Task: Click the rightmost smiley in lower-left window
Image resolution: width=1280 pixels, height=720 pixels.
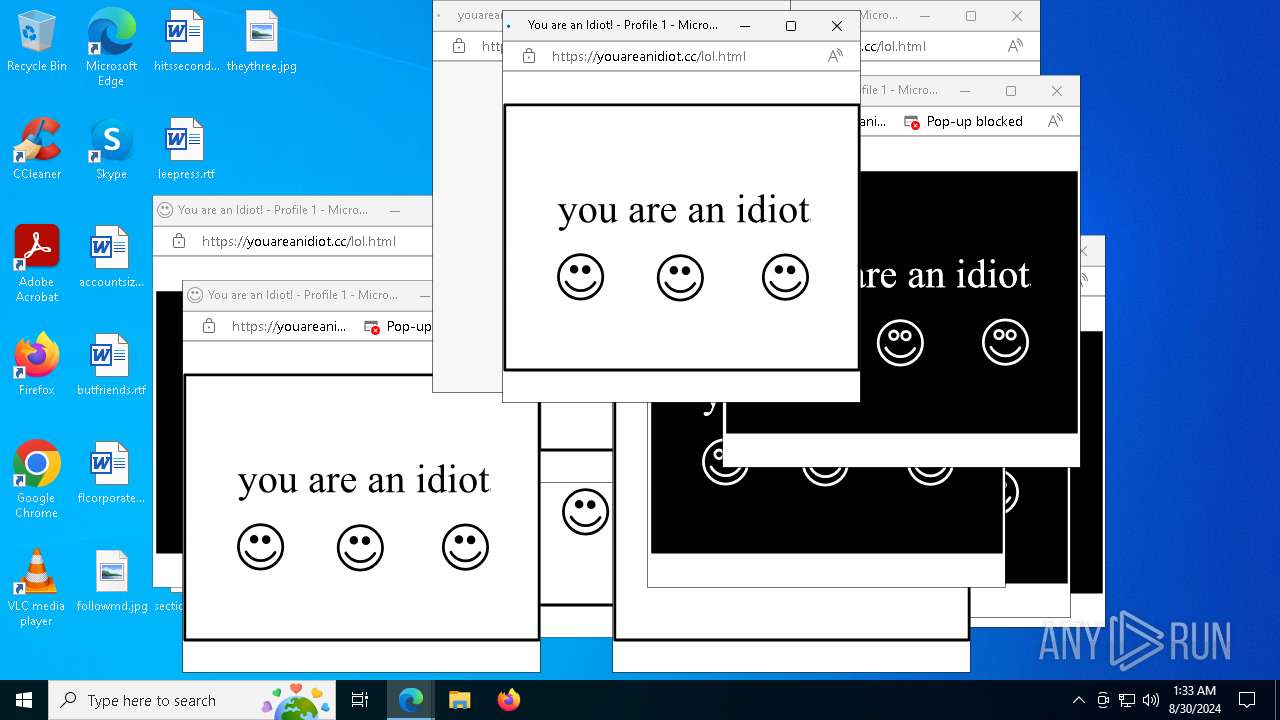Action: (x=465, y=547)
